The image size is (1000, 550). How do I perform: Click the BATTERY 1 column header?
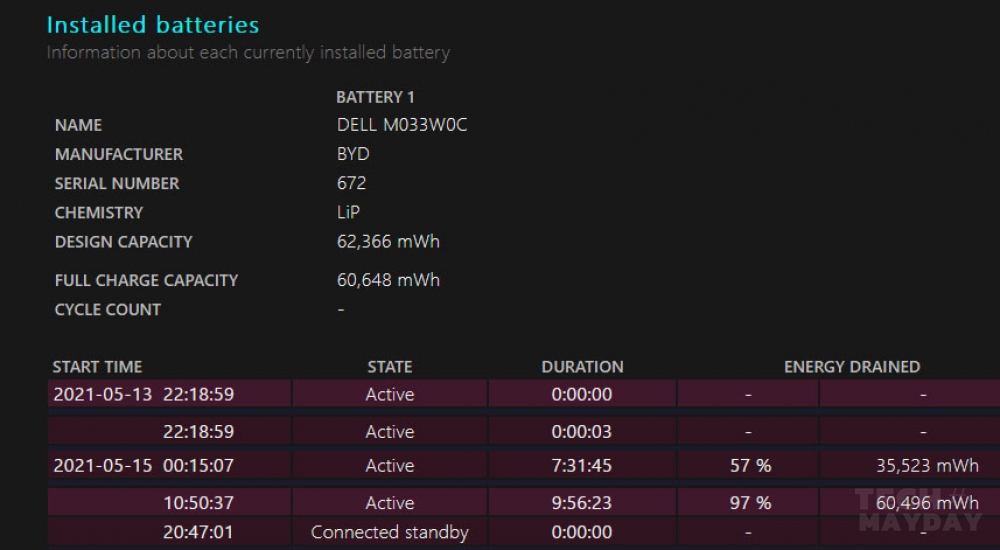click(375, 98)
